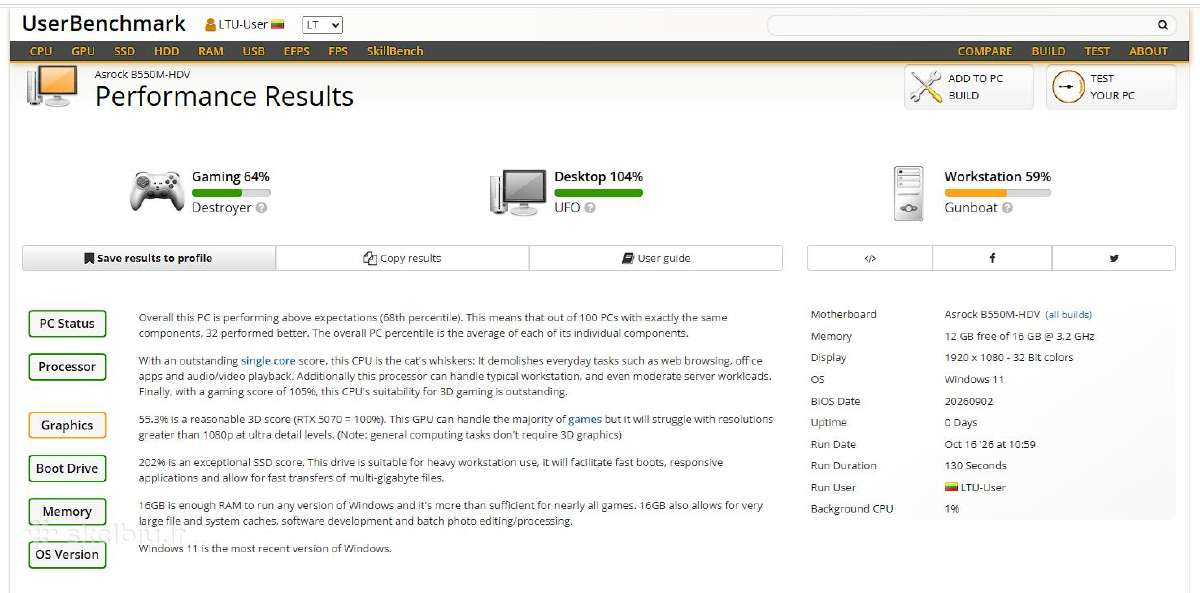Viewport: 1200px width, 593px height.
Task: Go to the TEST page
Action: (x=1098, y=51)
